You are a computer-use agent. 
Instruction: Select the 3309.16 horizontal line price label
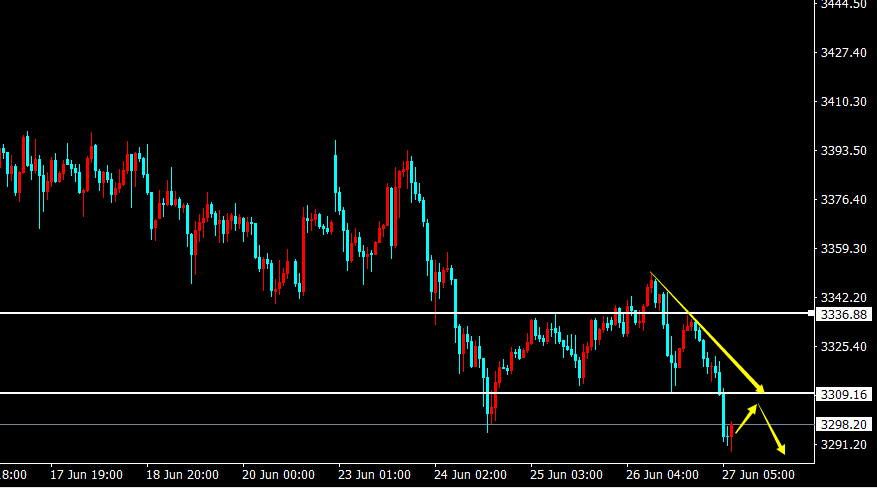[843, 395]
